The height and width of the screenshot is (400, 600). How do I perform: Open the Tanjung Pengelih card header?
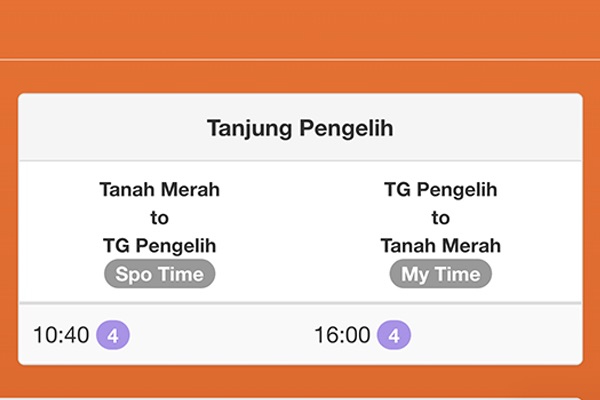click(x=300, y=128)
